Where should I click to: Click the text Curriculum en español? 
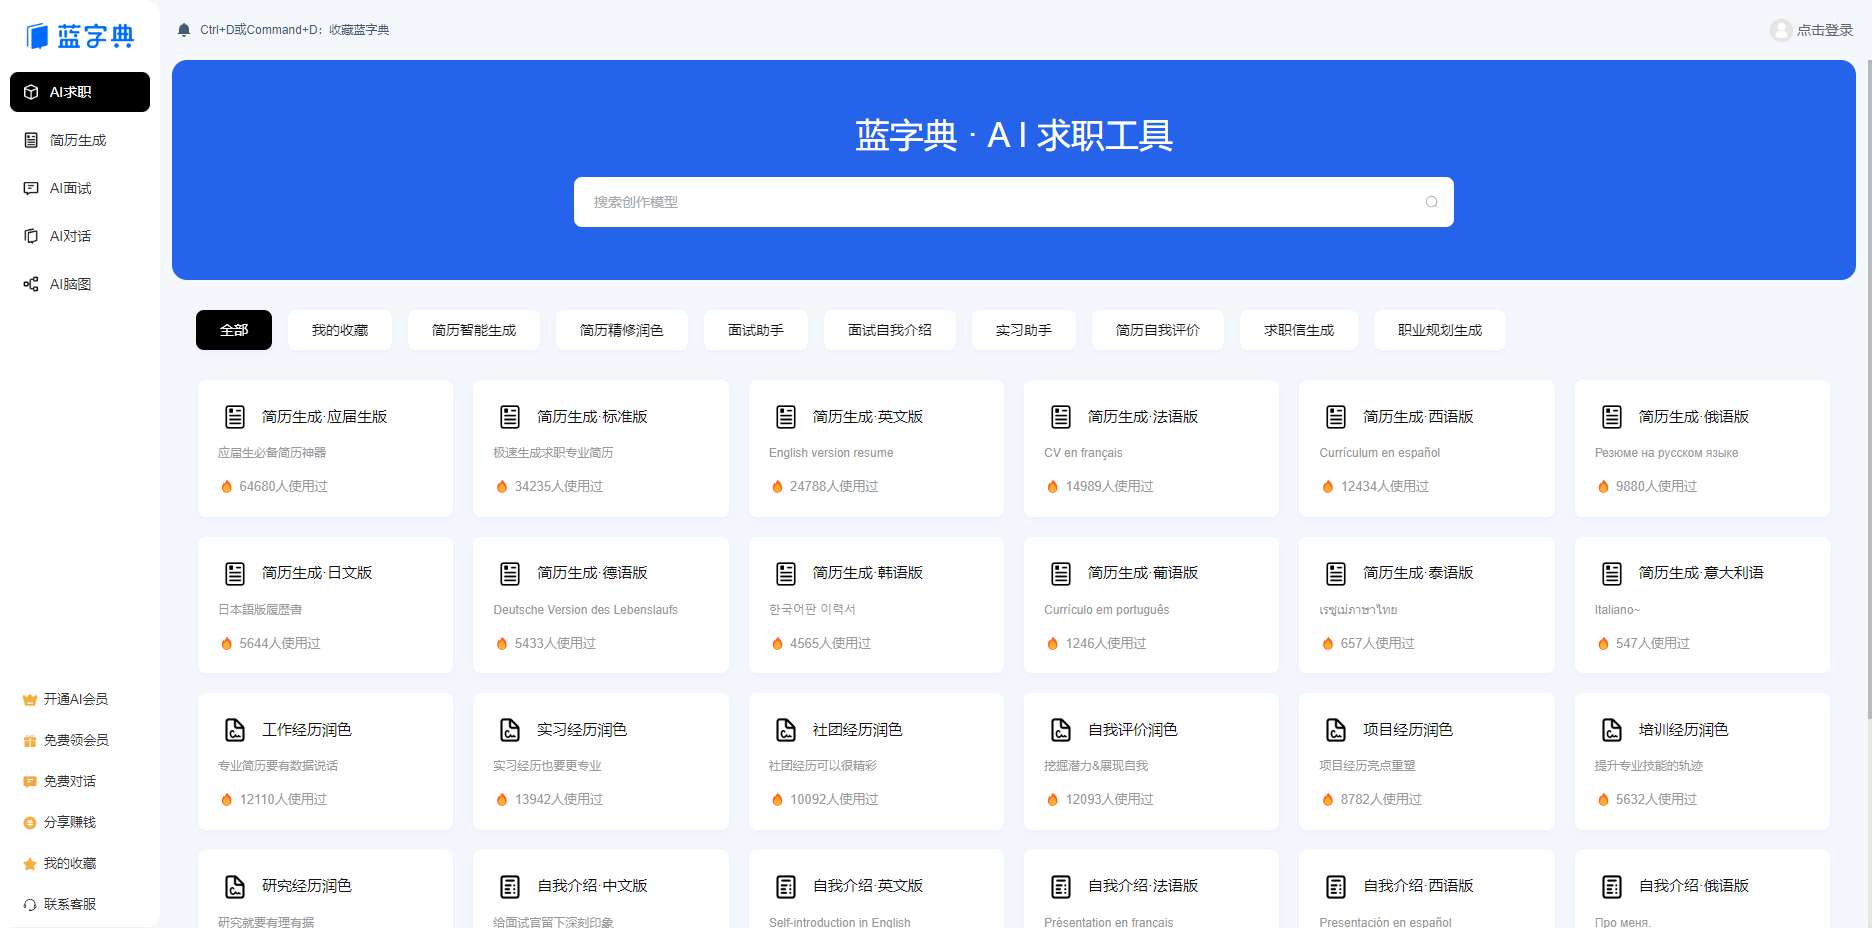click(1380, 453)
